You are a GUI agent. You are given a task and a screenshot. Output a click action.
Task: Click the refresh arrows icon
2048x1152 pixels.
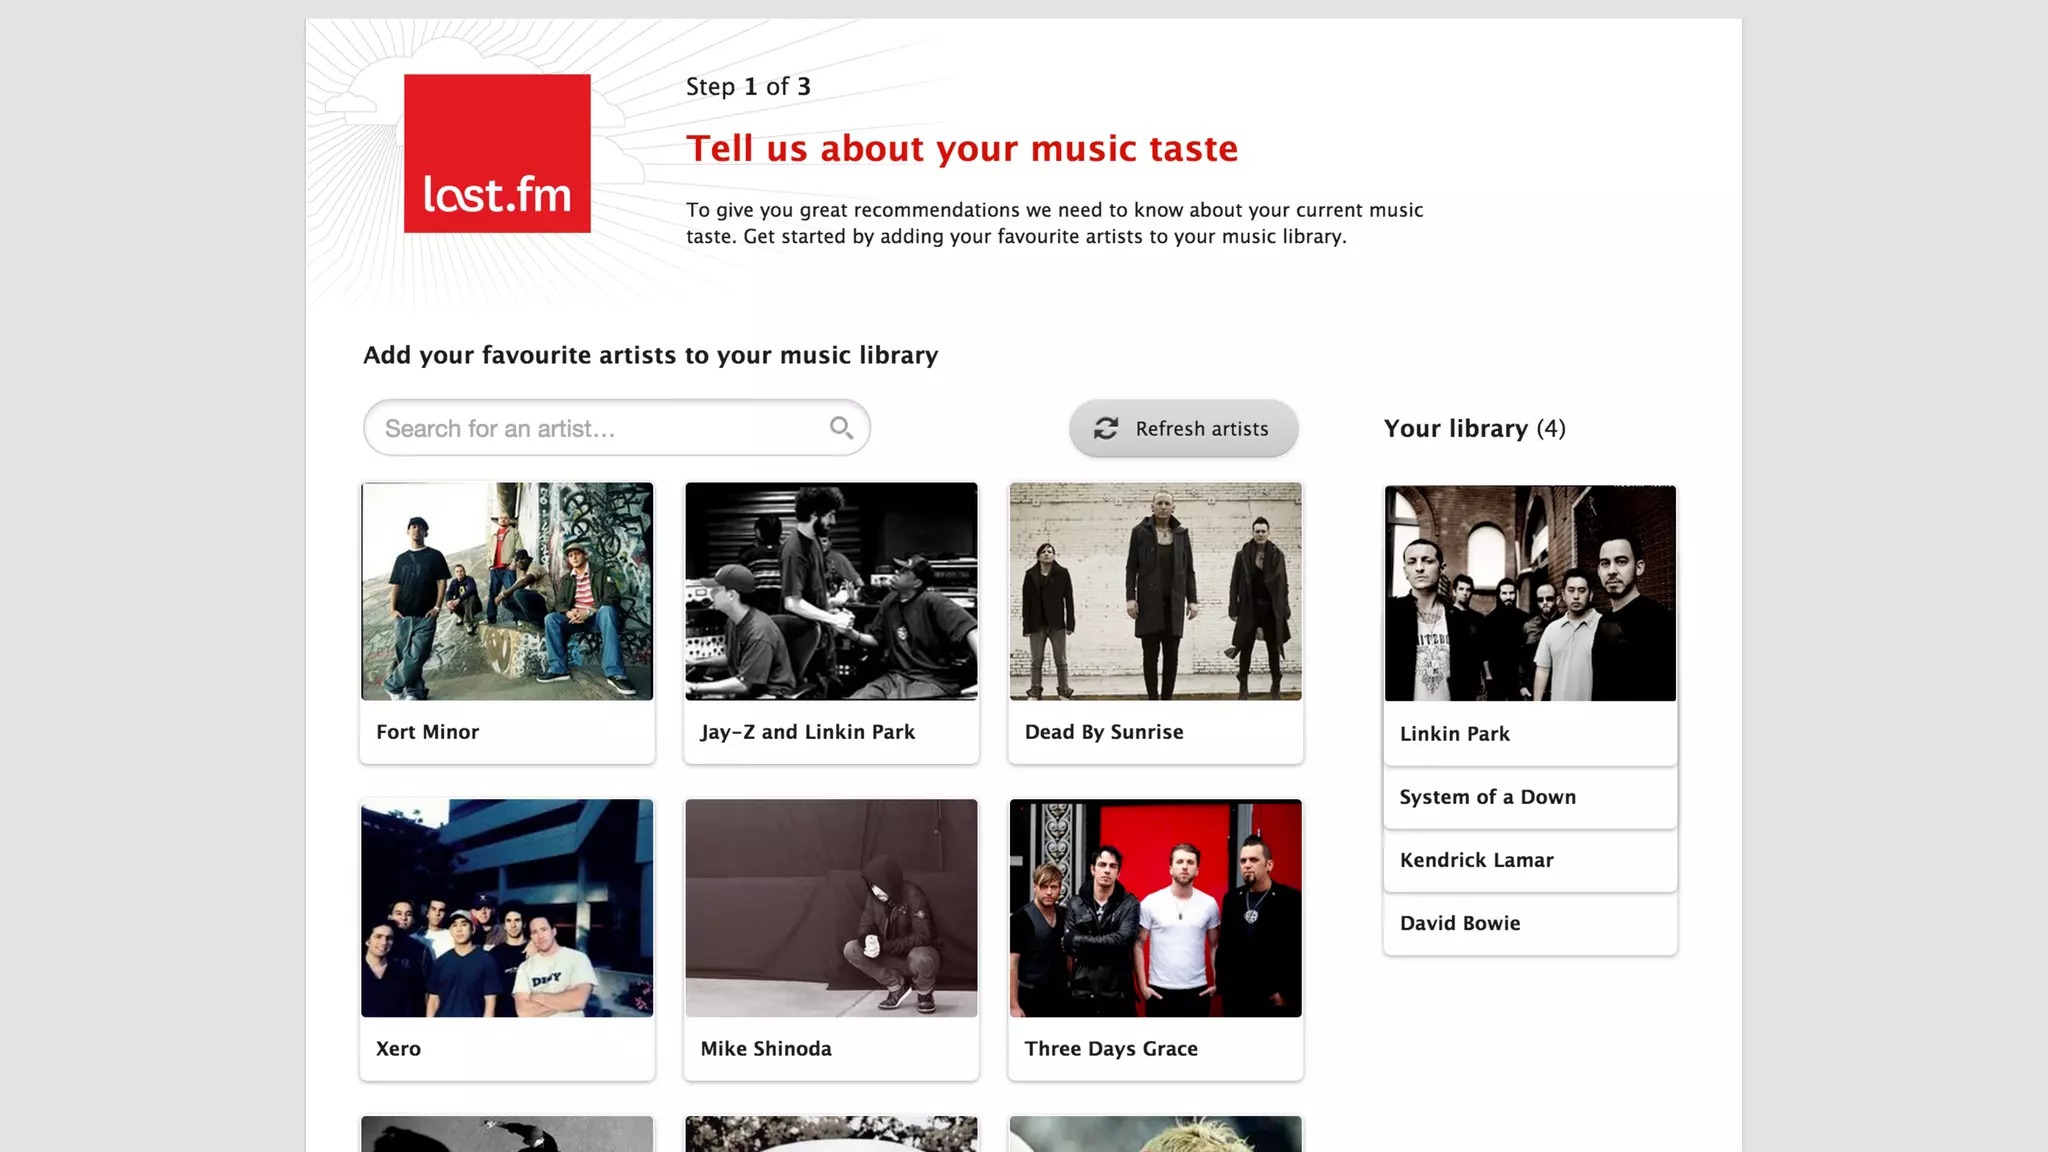pyautogui.click(x=1105, y=429)
